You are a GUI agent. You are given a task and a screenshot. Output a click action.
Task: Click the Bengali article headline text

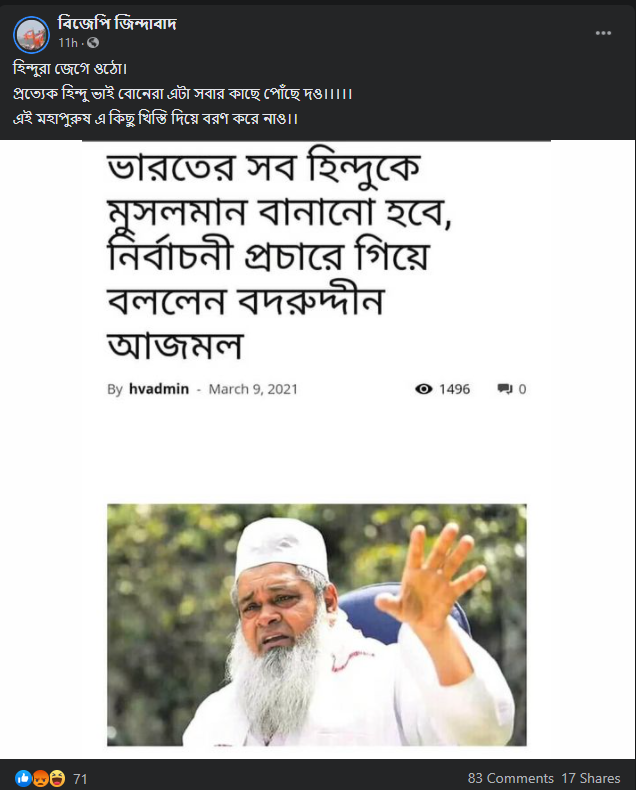point(280,253)
